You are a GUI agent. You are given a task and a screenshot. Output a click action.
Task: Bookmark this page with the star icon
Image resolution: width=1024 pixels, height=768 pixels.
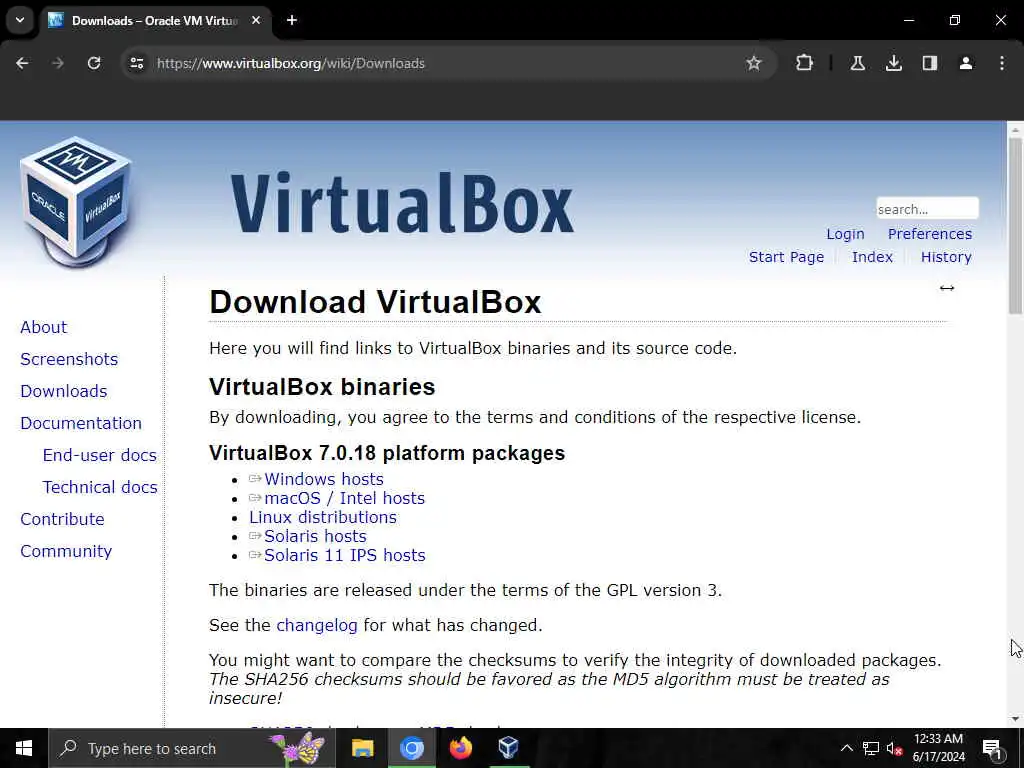754,63
